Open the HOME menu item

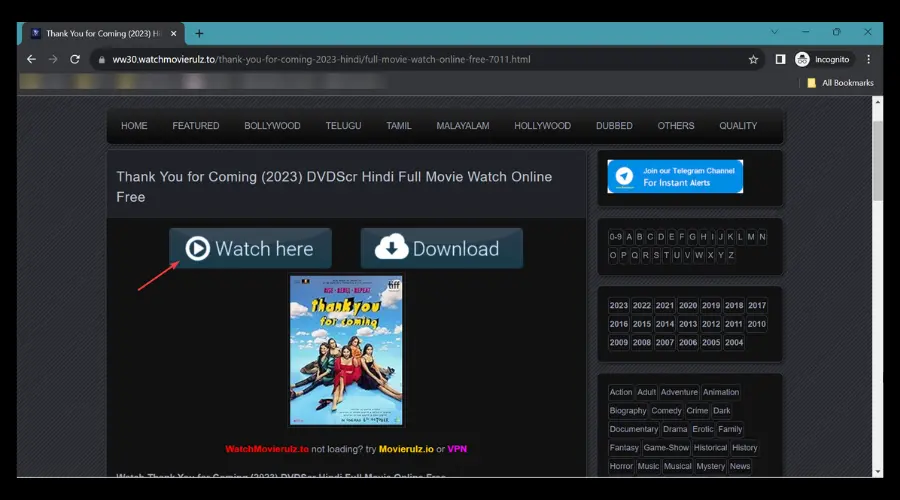tap(134, 126)
